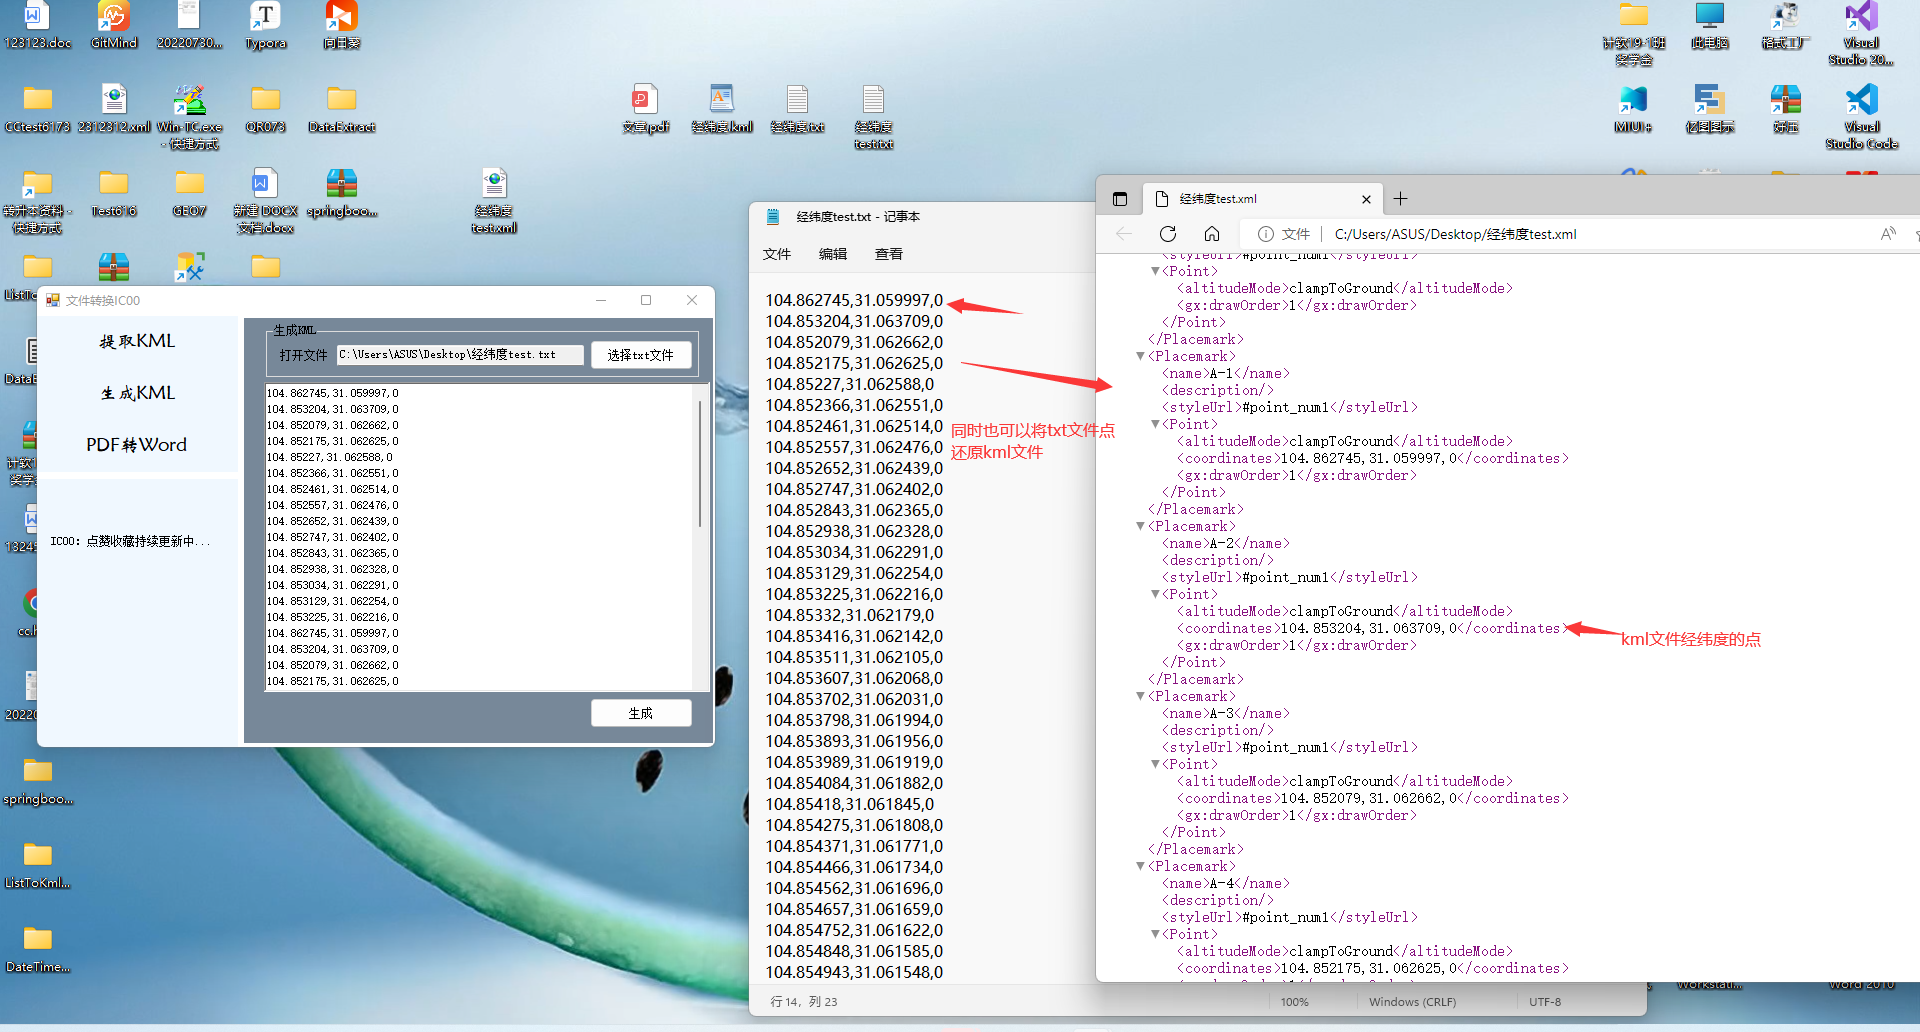Select the 好压 desktop shortcut
The image size is (1920, 1032).
(1785, 108)
